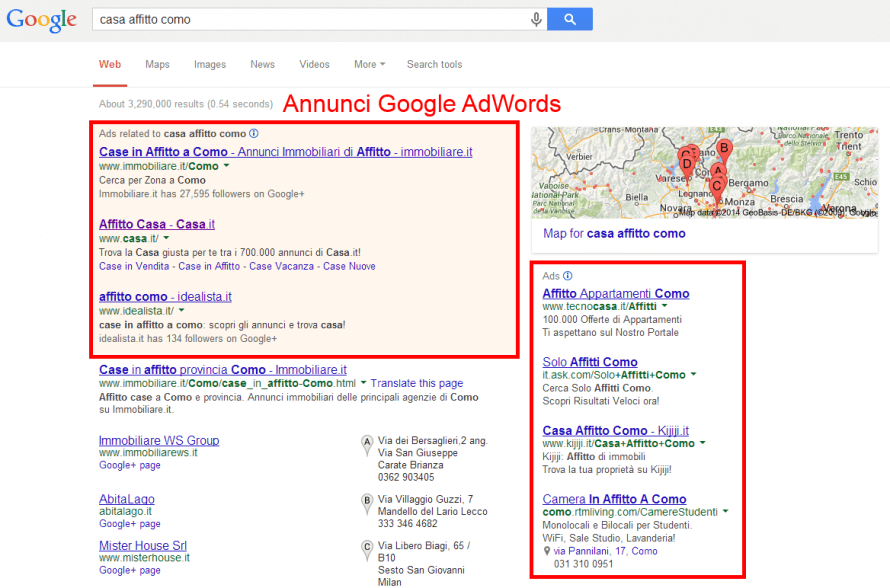Open the More dropdown menu
Image resolution: width=890 pixels, height=588 pixels.
pyautogui.click(x=370, y=65)
